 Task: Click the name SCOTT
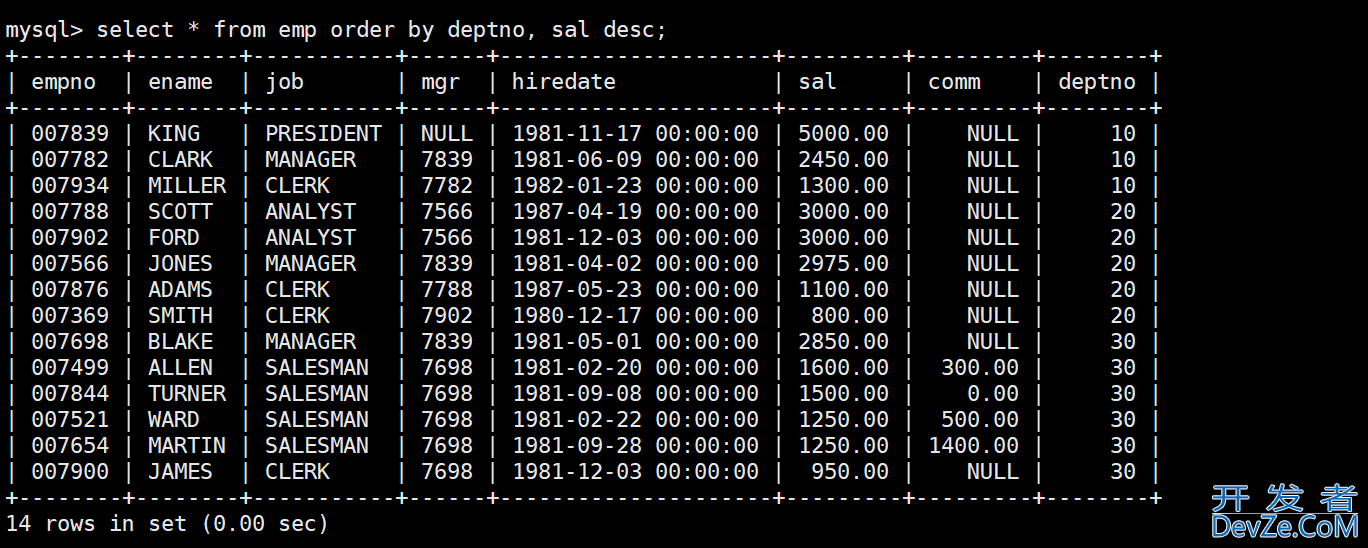[180, 211]
